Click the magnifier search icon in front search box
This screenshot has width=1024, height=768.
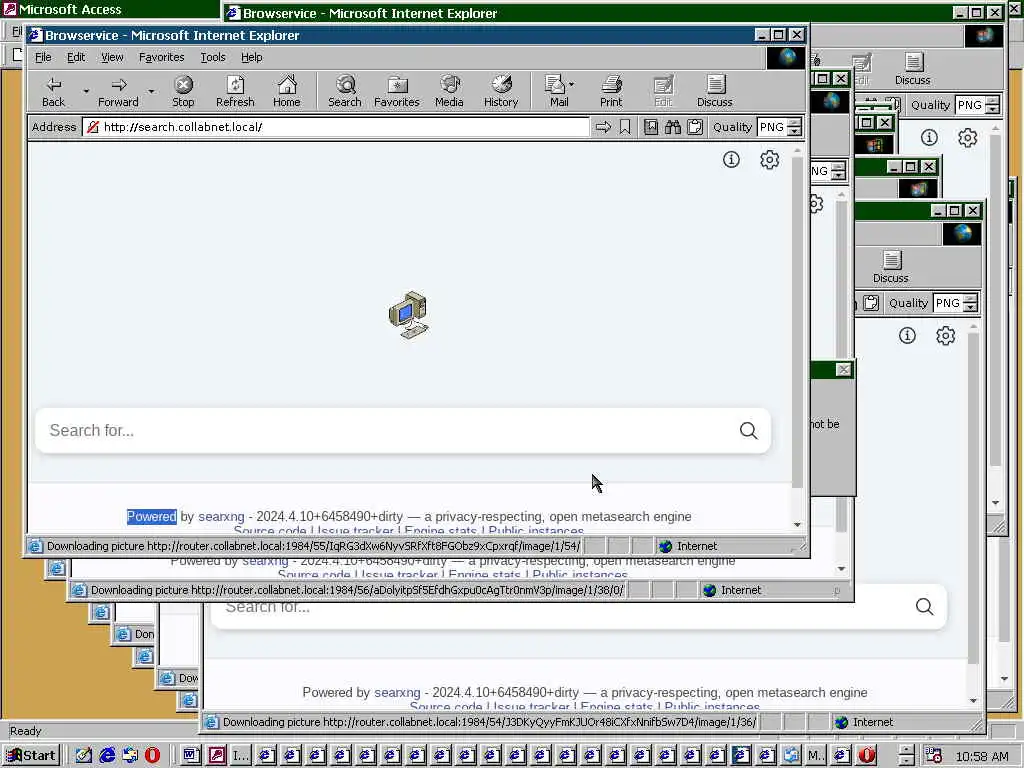[x=748, y=430]
